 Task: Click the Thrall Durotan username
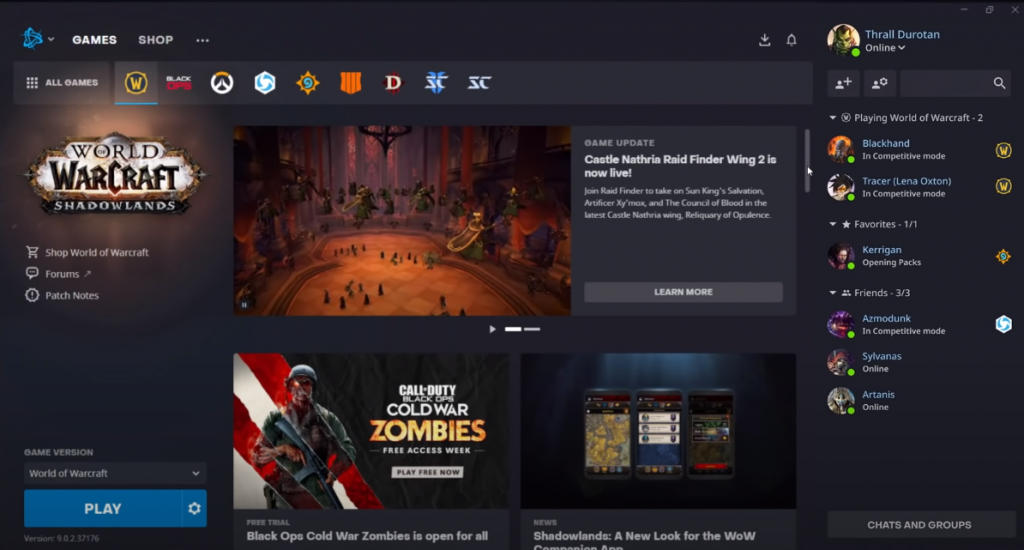pos(903,35)
